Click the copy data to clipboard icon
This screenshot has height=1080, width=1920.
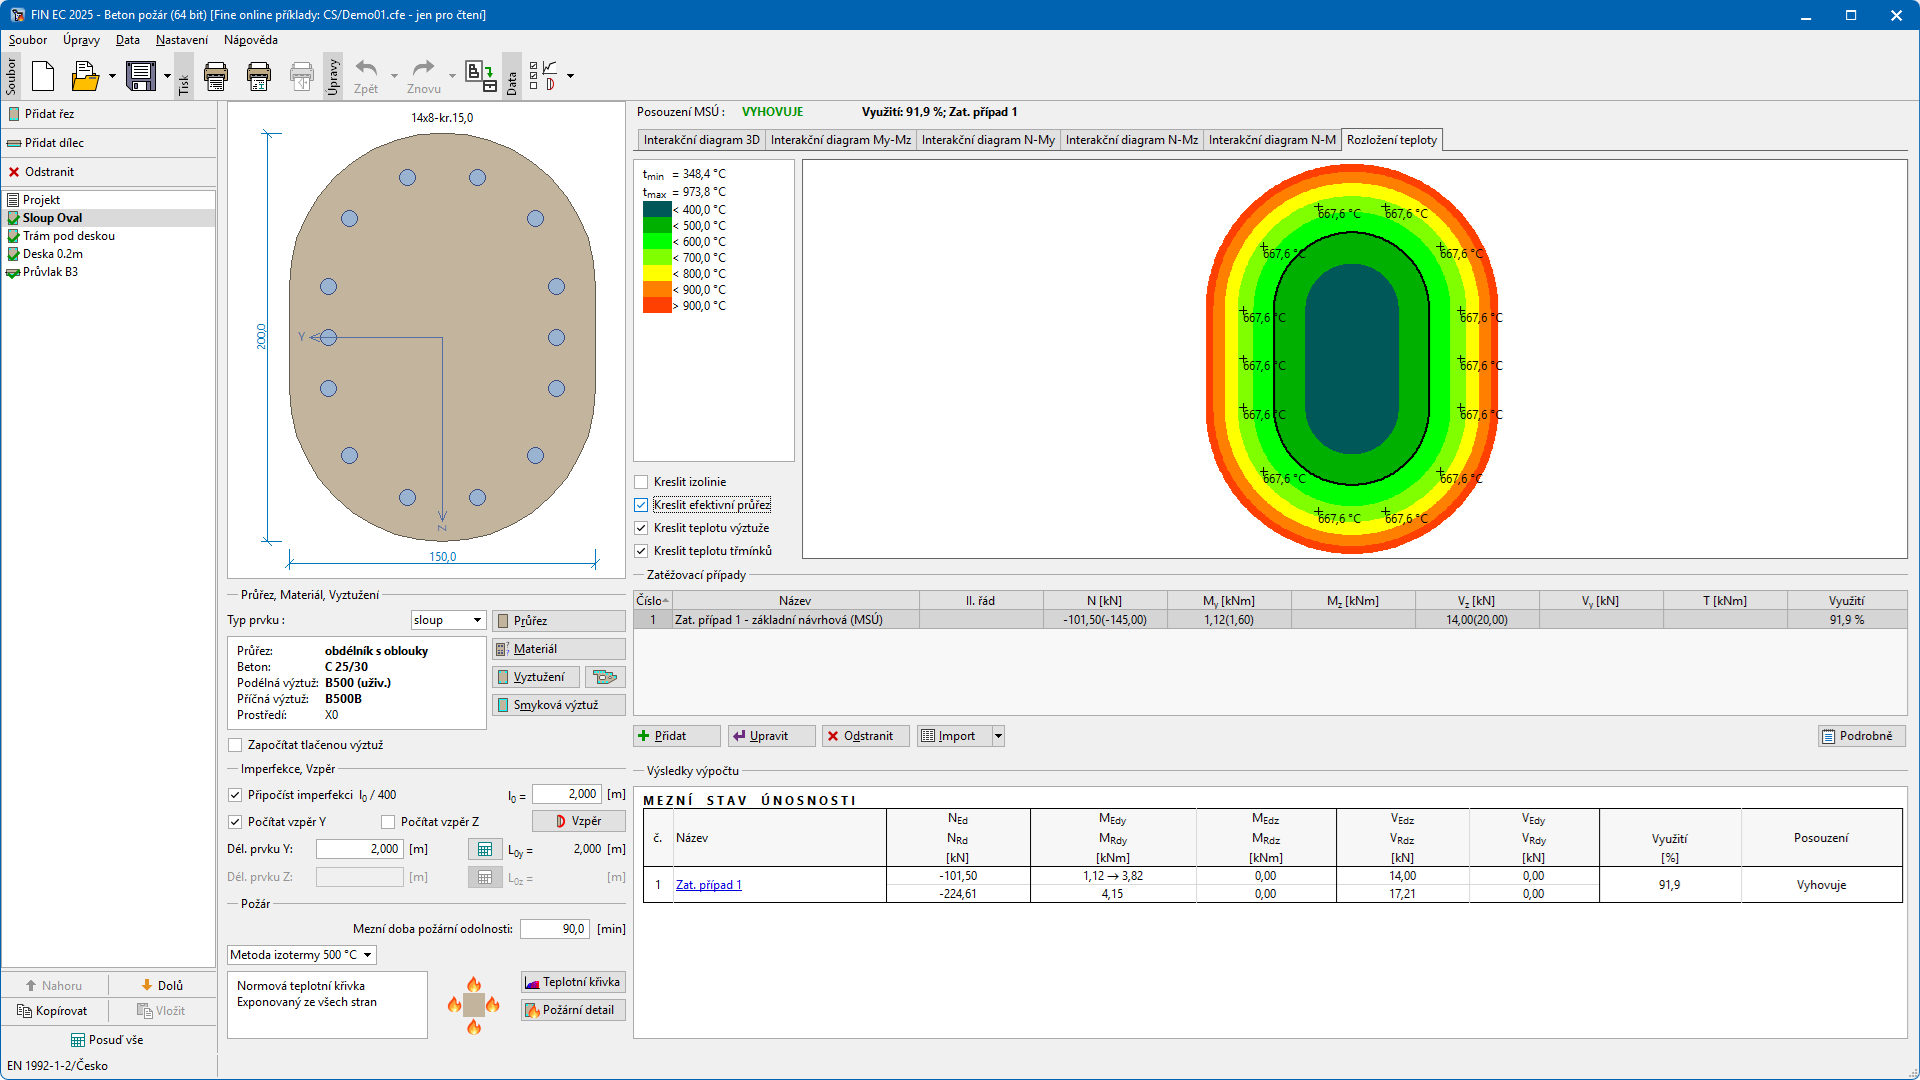point(480,76)
